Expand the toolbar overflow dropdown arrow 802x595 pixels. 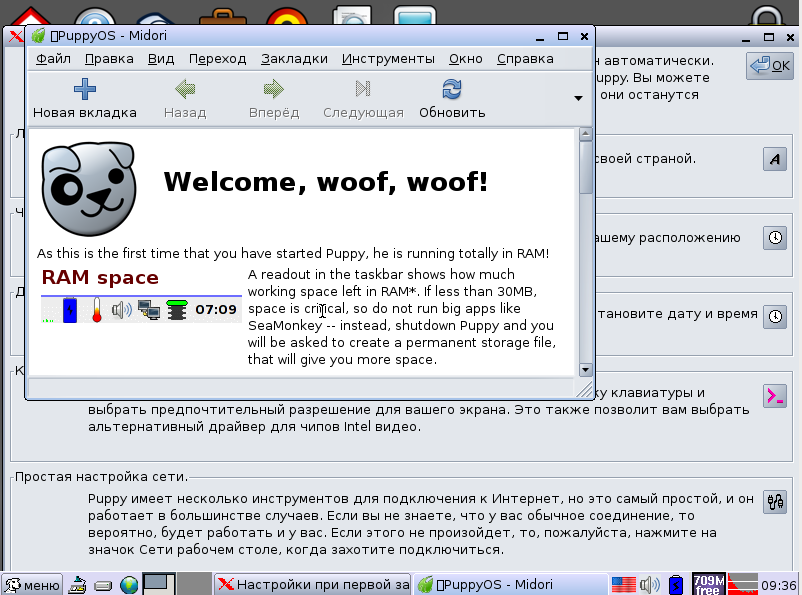(578, 98)
